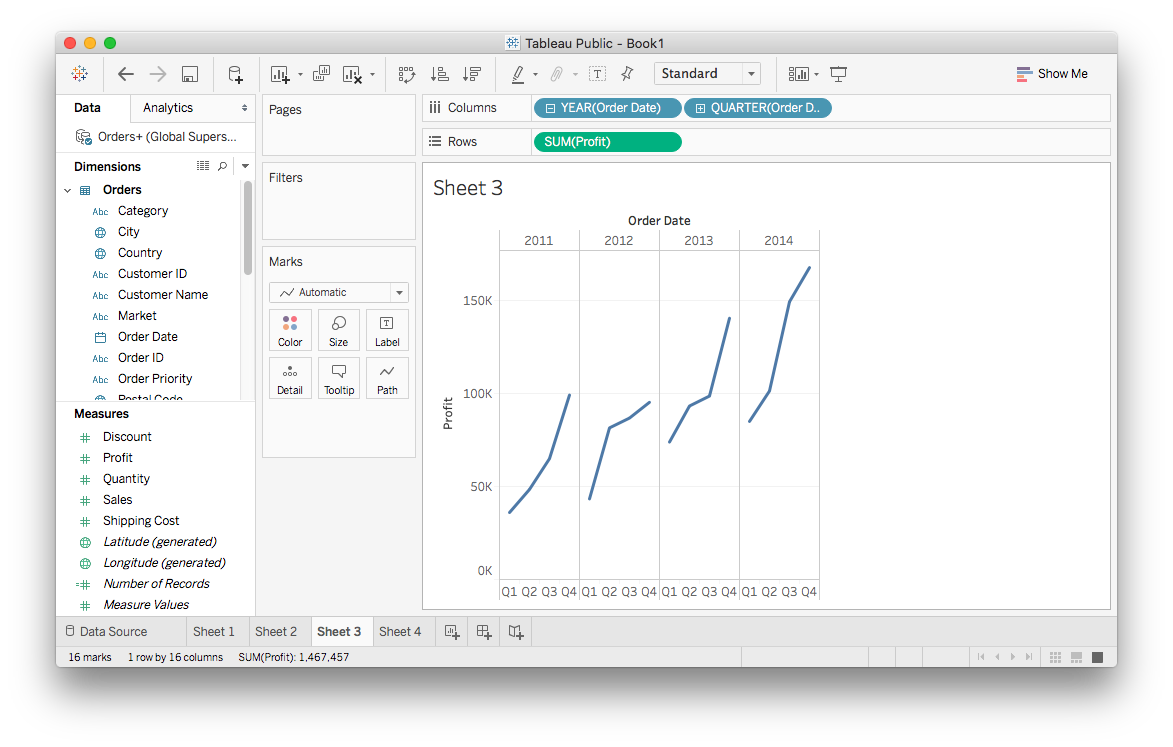Click the Swap rows and columns icon
This screenshot has height=747, width=1173.
coord(406,74)
